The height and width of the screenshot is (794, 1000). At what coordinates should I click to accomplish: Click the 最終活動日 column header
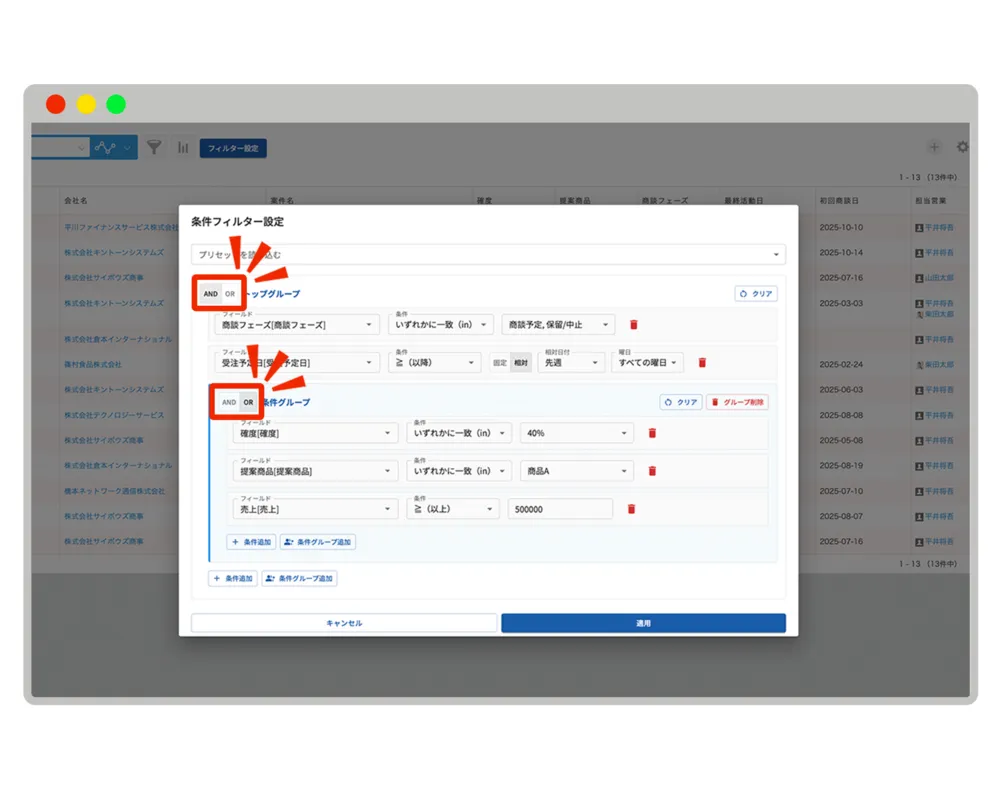click(x=745, y=201)
